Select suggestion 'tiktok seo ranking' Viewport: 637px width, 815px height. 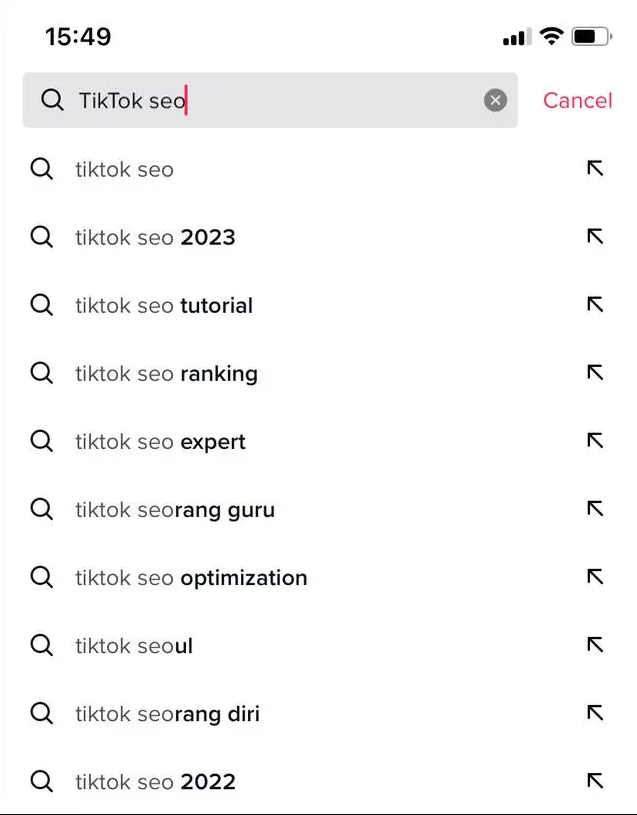[x=166, y=374]
